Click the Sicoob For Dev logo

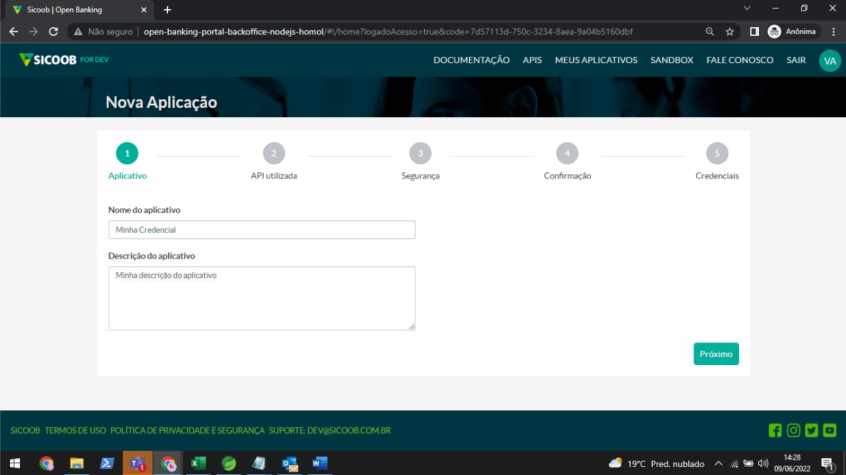(x=64, y=59)
